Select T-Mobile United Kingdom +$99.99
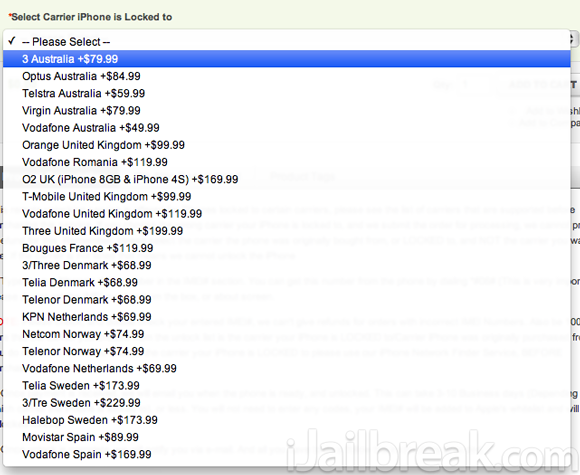 click(287, 196)
